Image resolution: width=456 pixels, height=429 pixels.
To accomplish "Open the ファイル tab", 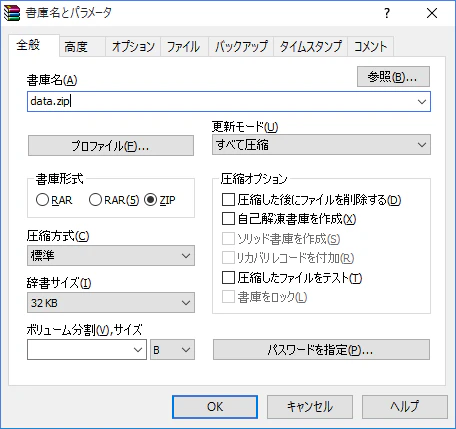I will 184,47.
